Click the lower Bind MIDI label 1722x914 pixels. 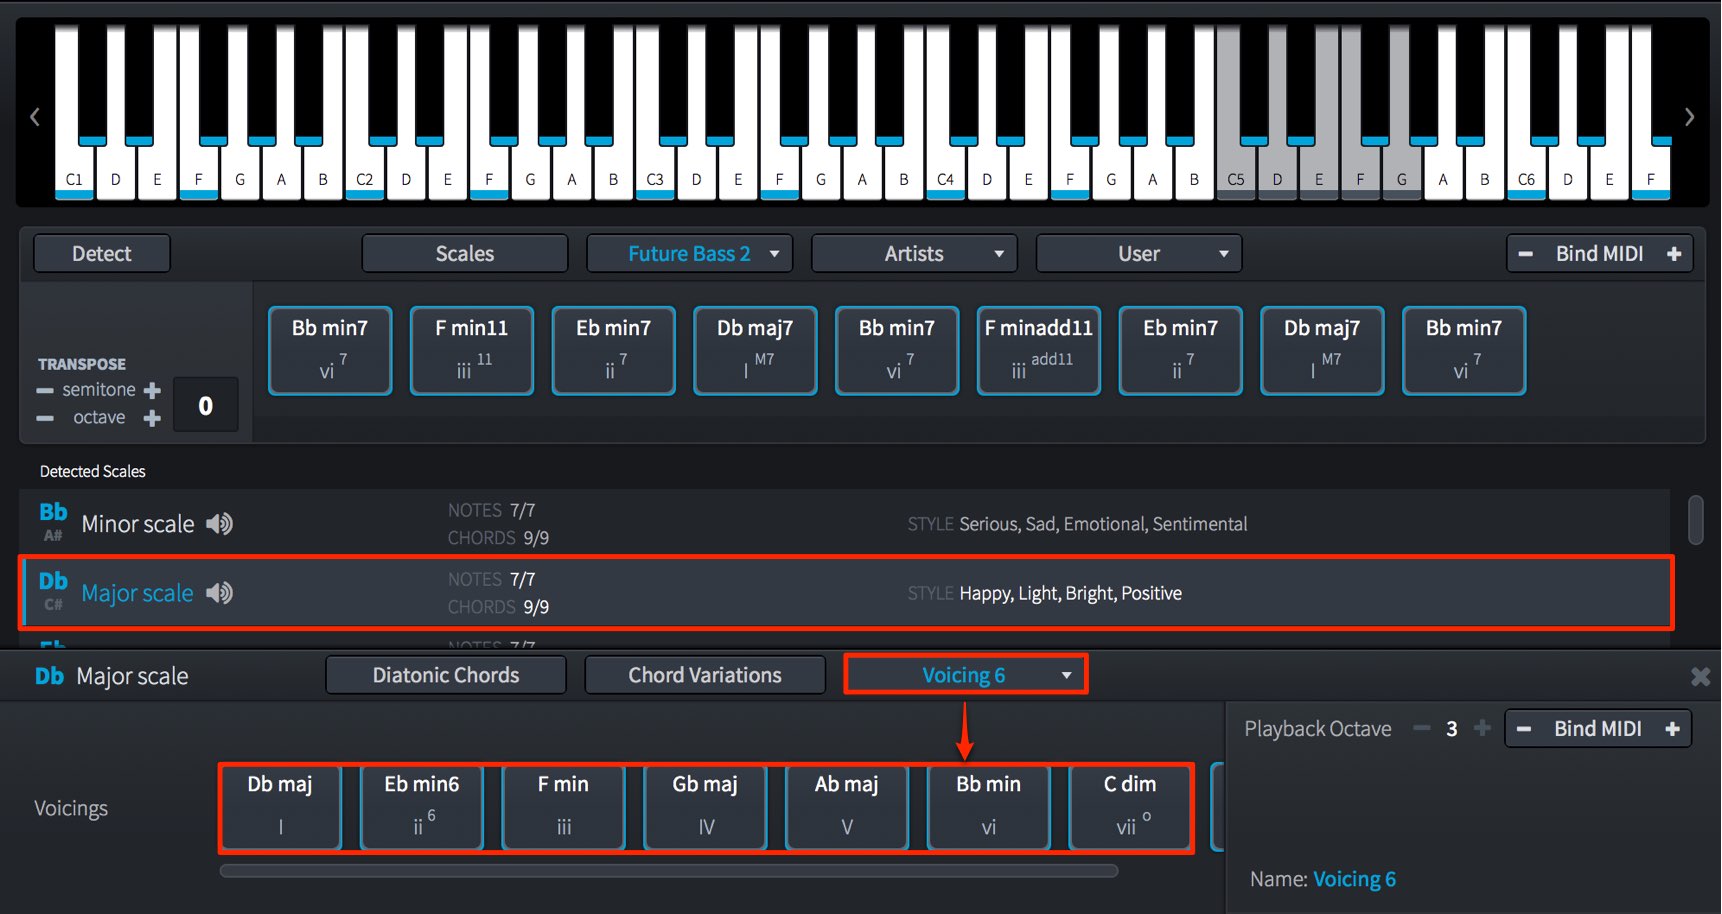pyautogui.click(x=1597, y=729)
